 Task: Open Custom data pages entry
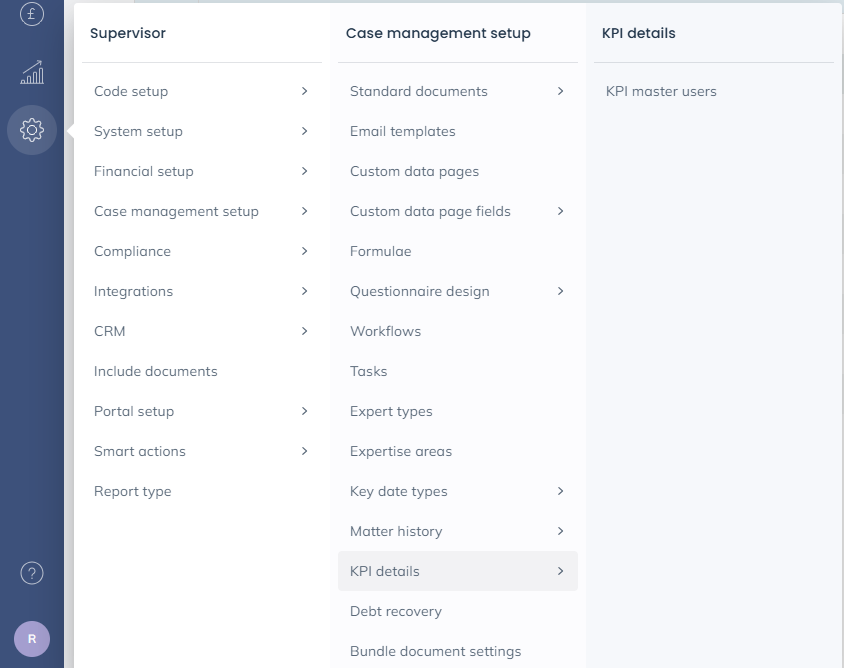[x=414, y=171]
